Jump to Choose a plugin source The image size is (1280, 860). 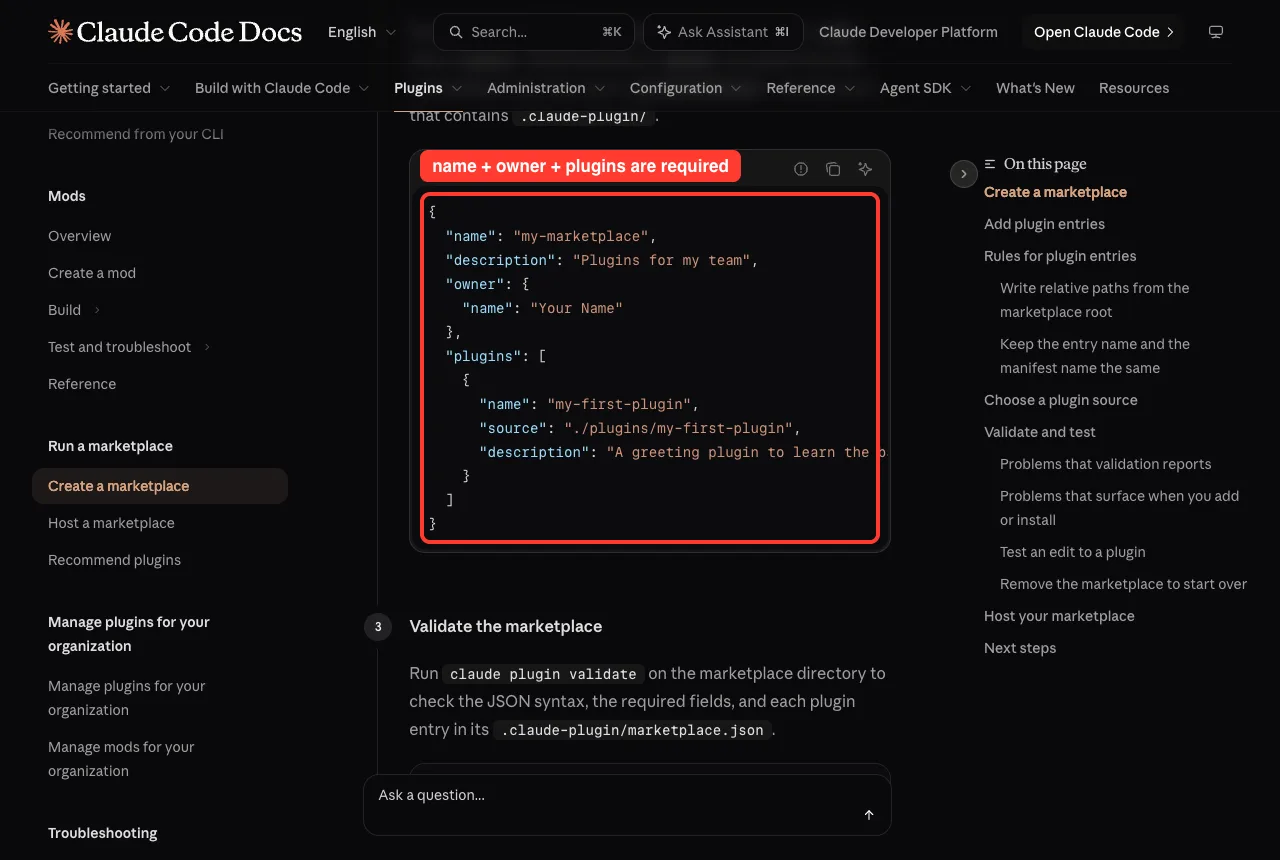click(1061, 400)
